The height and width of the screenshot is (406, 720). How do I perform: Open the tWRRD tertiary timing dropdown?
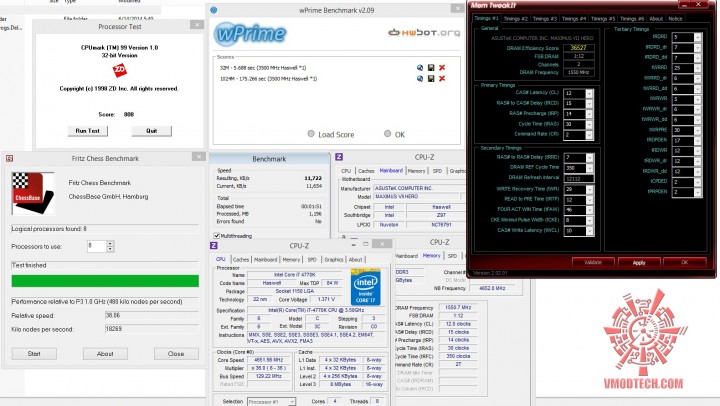[x=698, y=68]
